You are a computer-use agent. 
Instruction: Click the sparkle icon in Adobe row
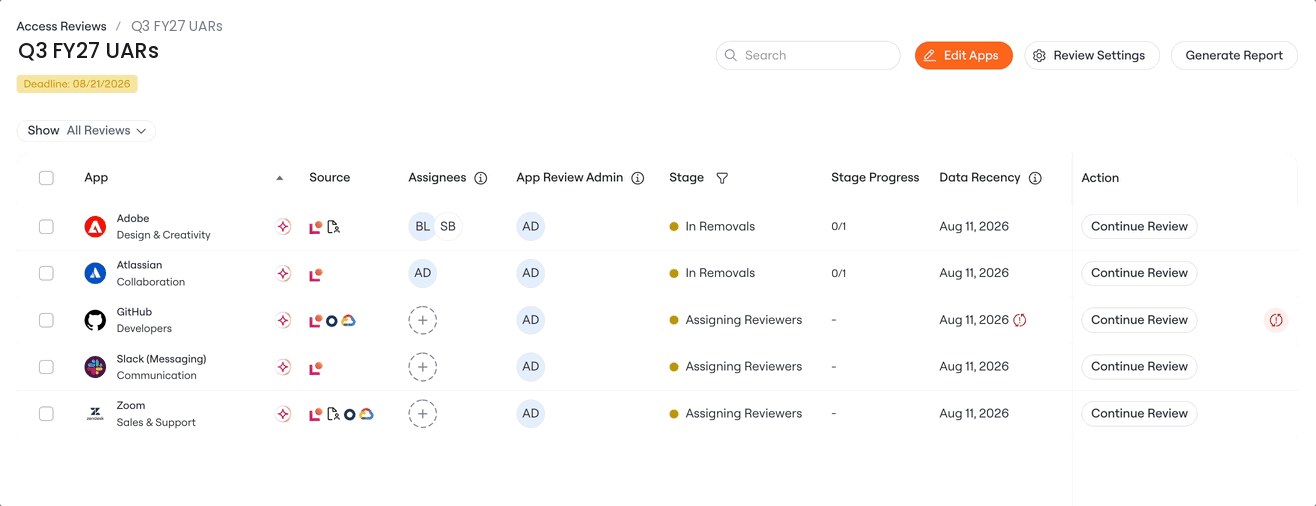[x=284, y=227]
